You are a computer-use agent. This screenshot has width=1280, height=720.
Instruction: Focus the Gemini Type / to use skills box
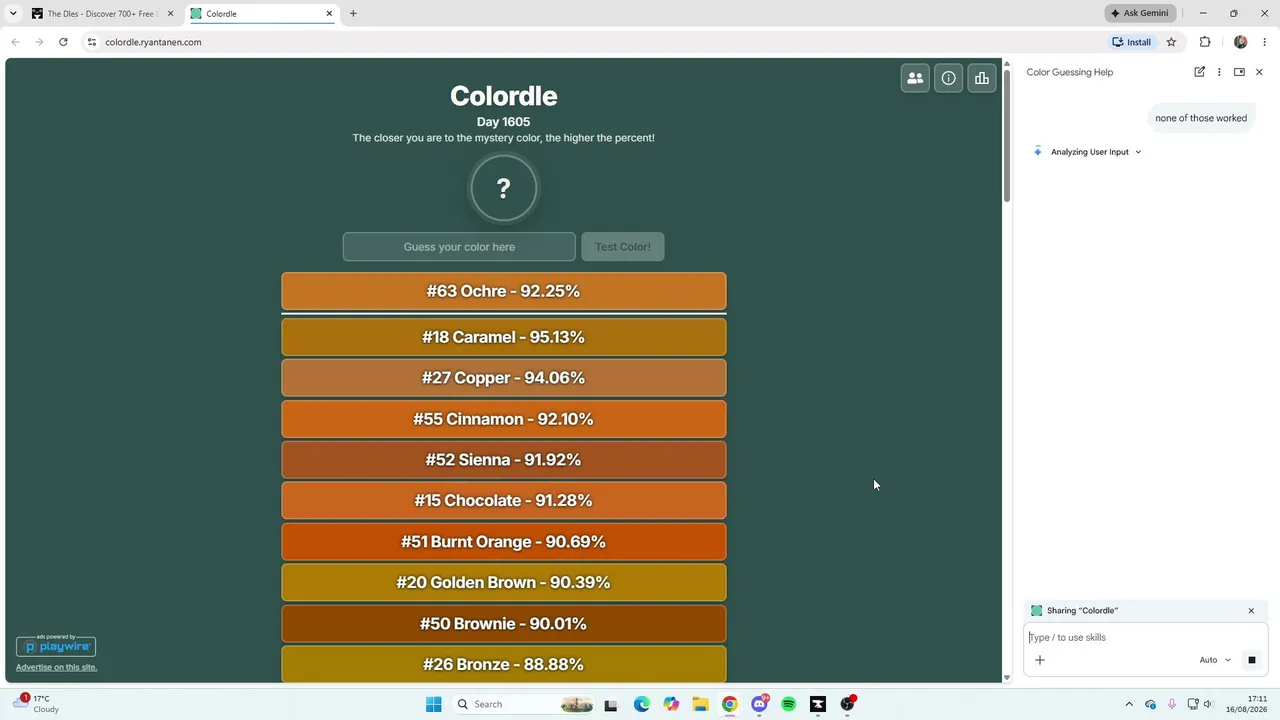(1145, 637)
